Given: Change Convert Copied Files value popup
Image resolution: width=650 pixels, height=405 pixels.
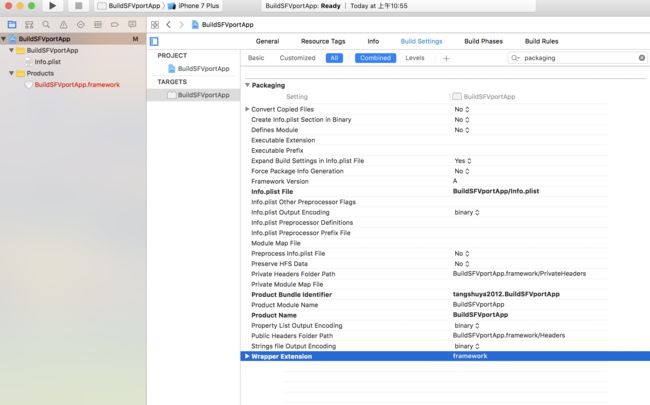Looking at the screenshot, I should pos(461,109).
